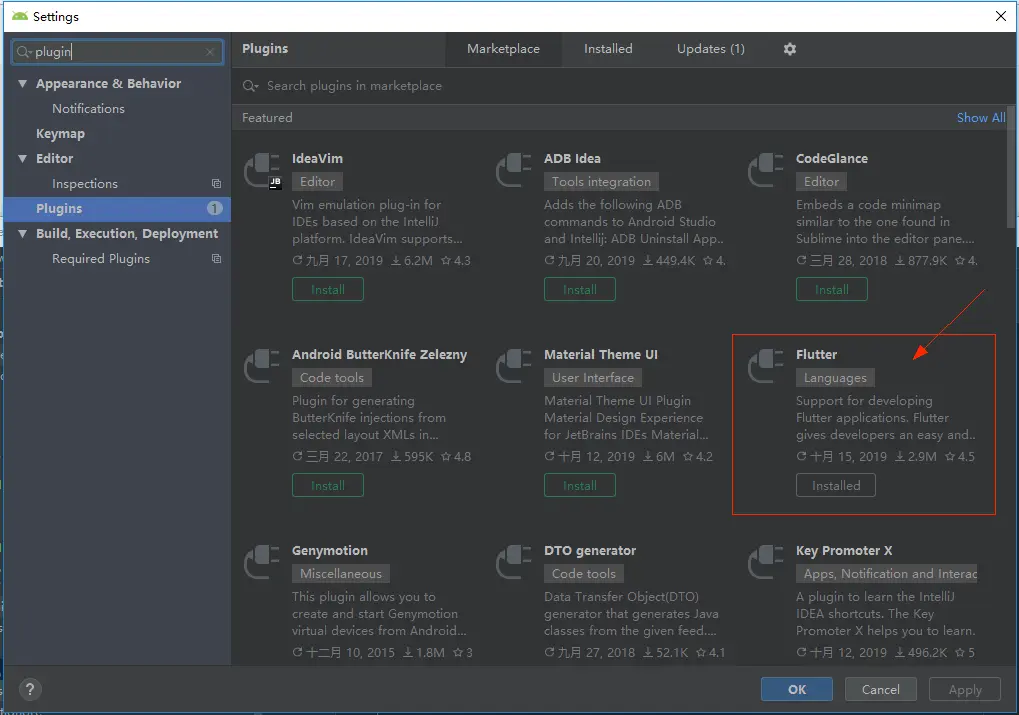Collapse the Editor tree section
The height and width of the screenshot is (715, 1019).
click(23, 159)
